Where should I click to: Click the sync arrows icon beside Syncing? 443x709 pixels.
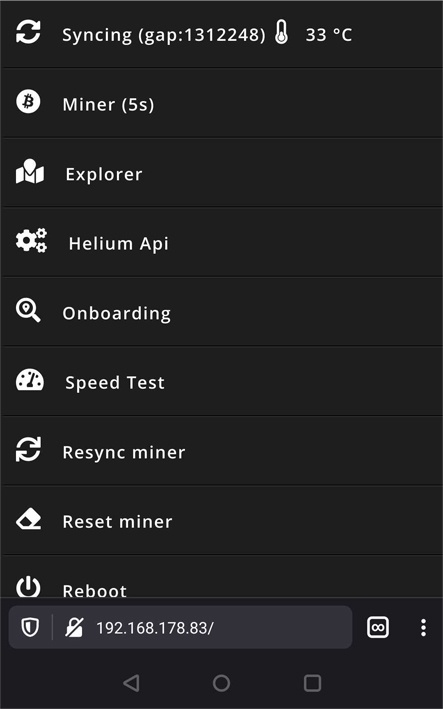(28, 33)
